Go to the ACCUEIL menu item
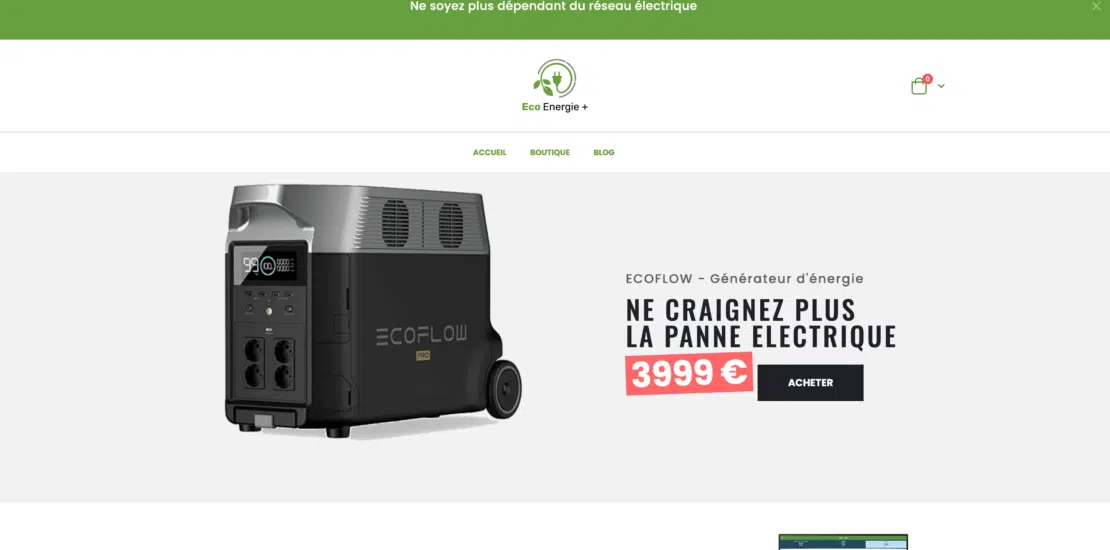The image size is (1110, 550). [490, 152]
